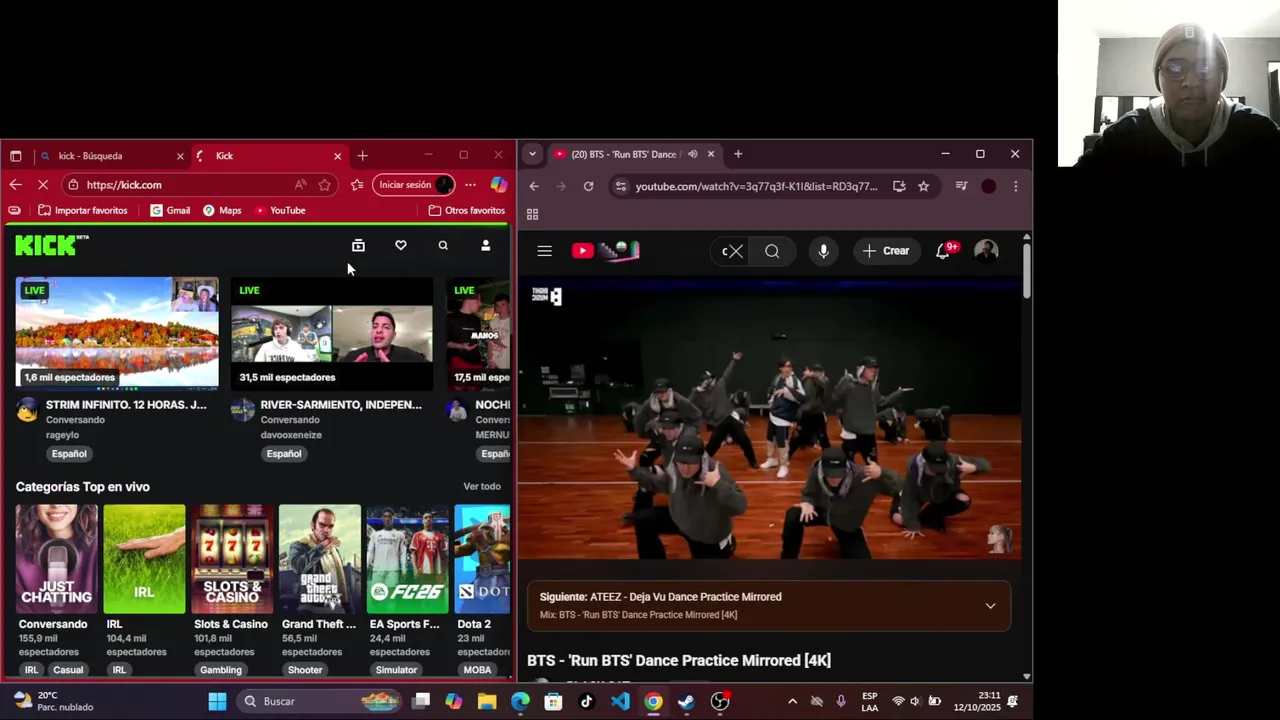Go to Kick home via logo

pyautogui.click(x=52, y=245)
